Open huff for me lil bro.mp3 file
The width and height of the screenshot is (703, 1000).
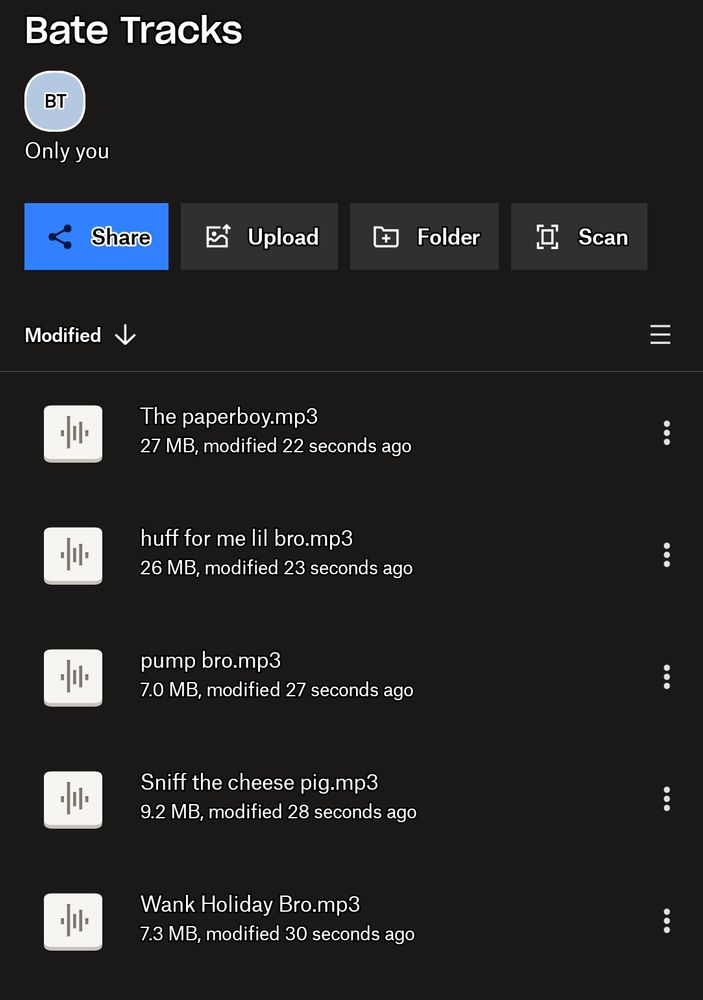[246, 538]
